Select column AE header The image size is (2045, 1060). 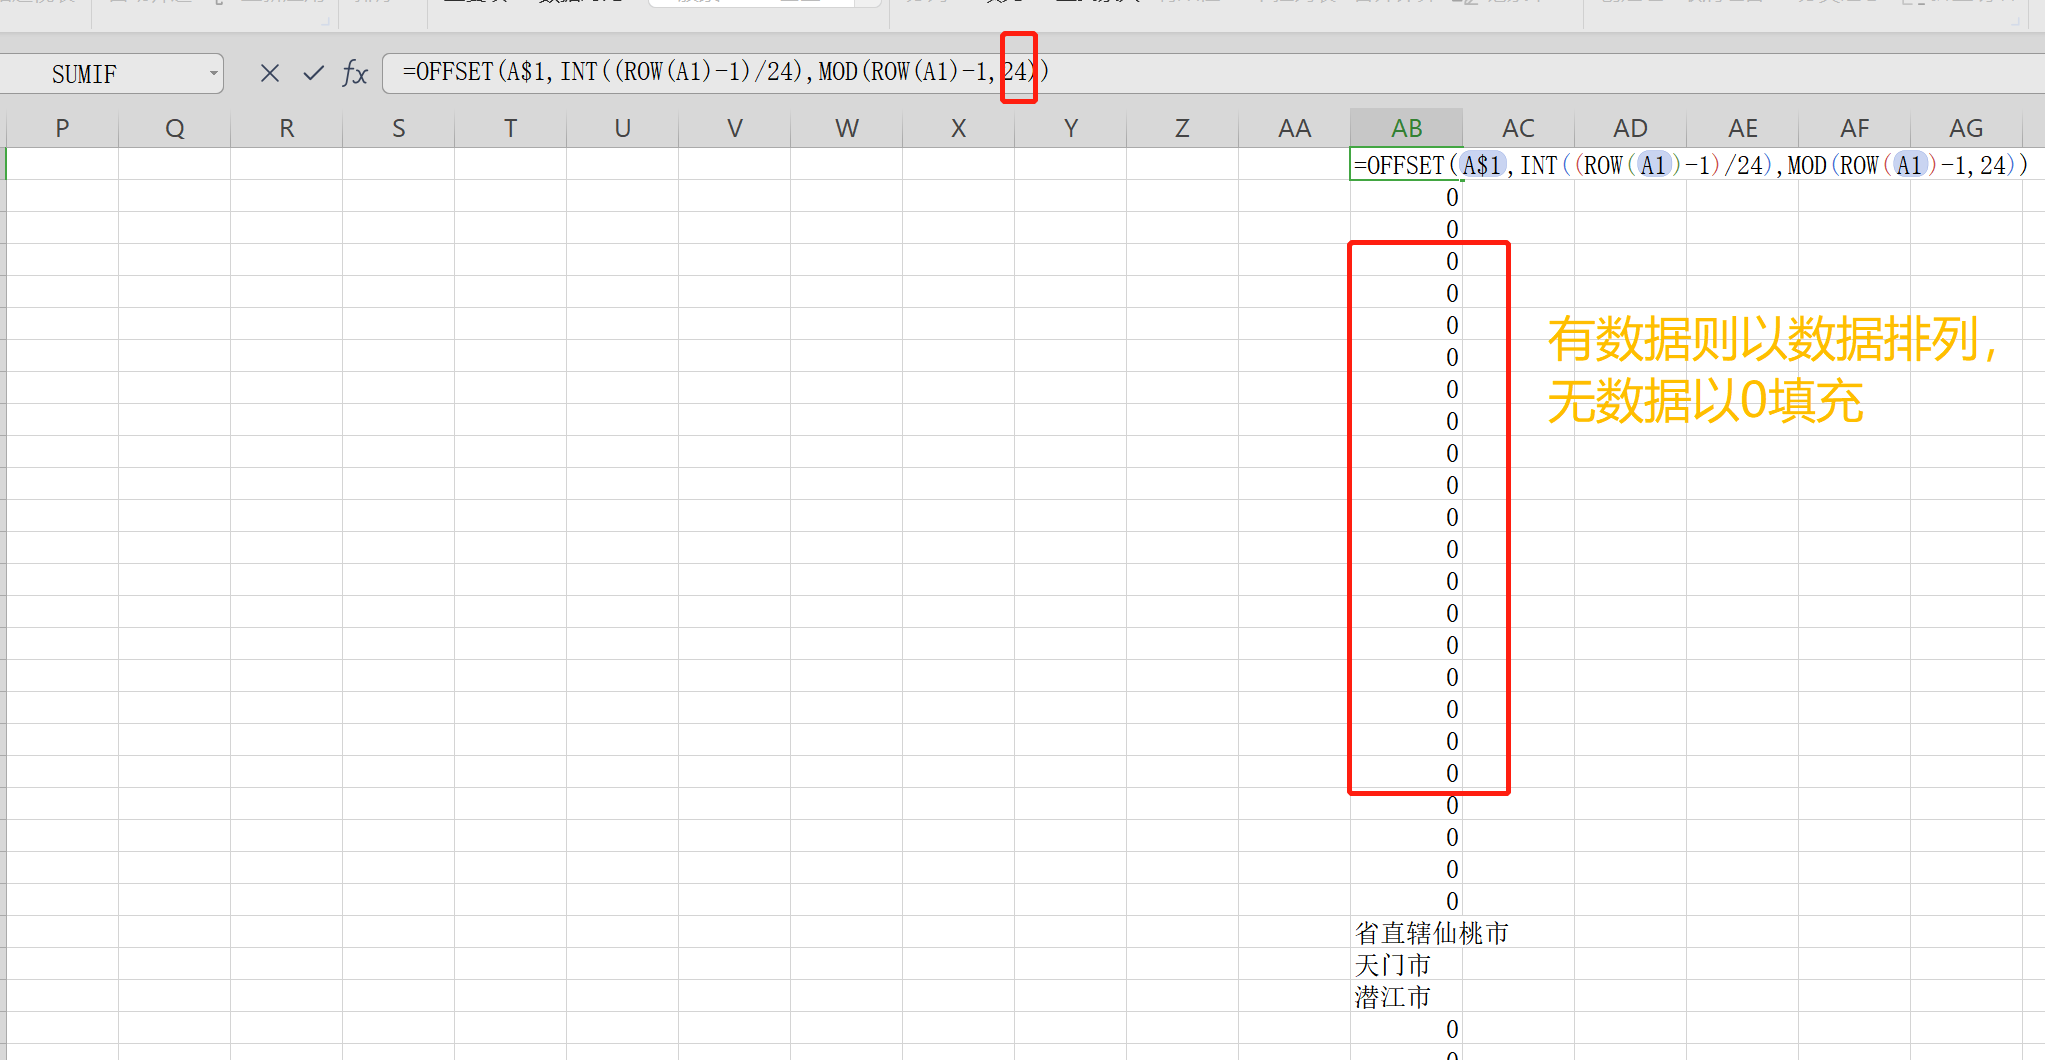tap(1742, 128)
